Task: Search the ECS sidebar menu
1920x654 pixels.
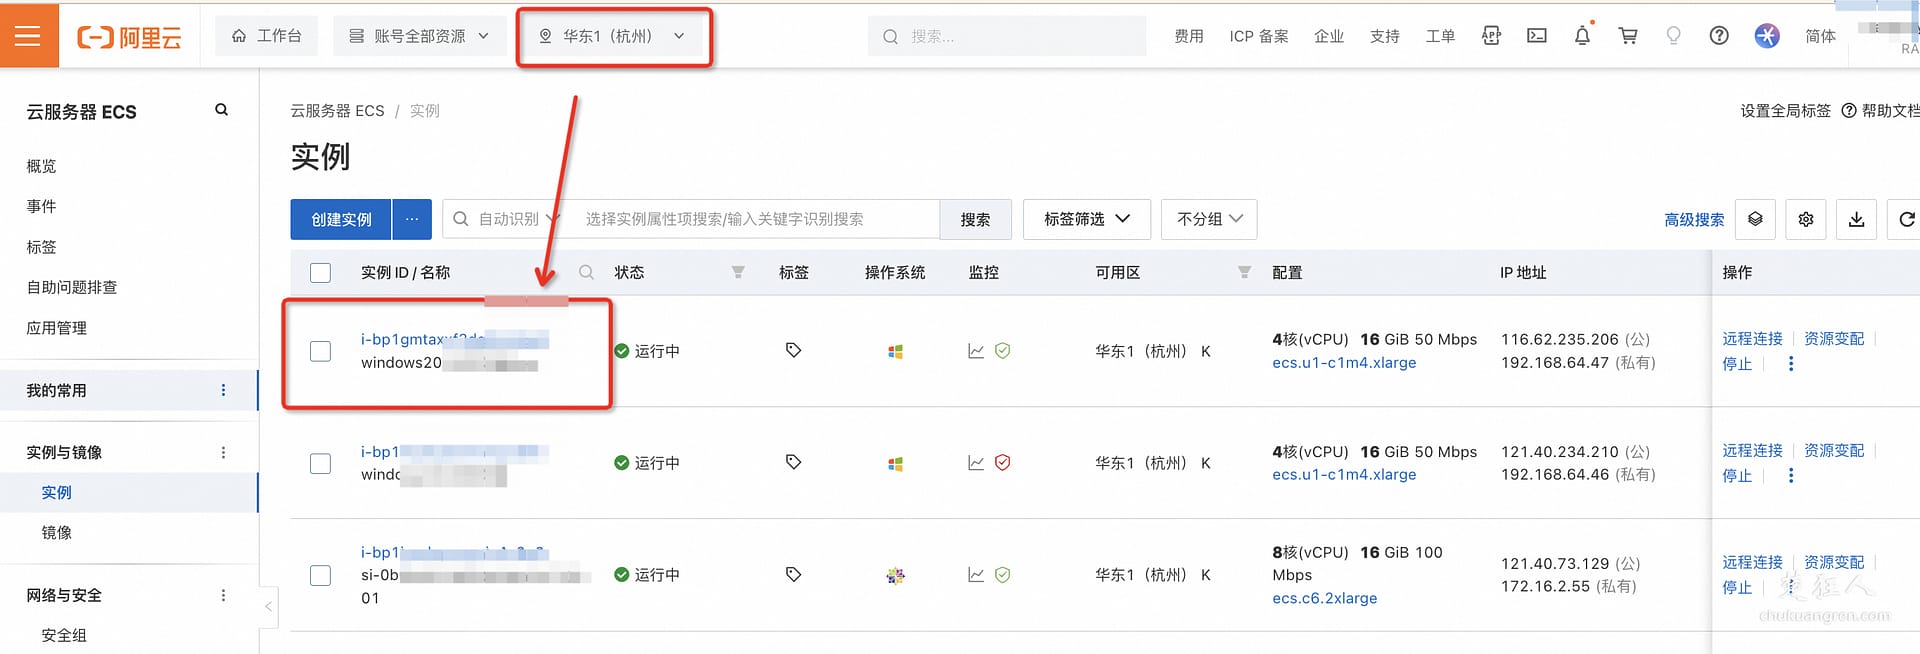Action: click(221, 110)
